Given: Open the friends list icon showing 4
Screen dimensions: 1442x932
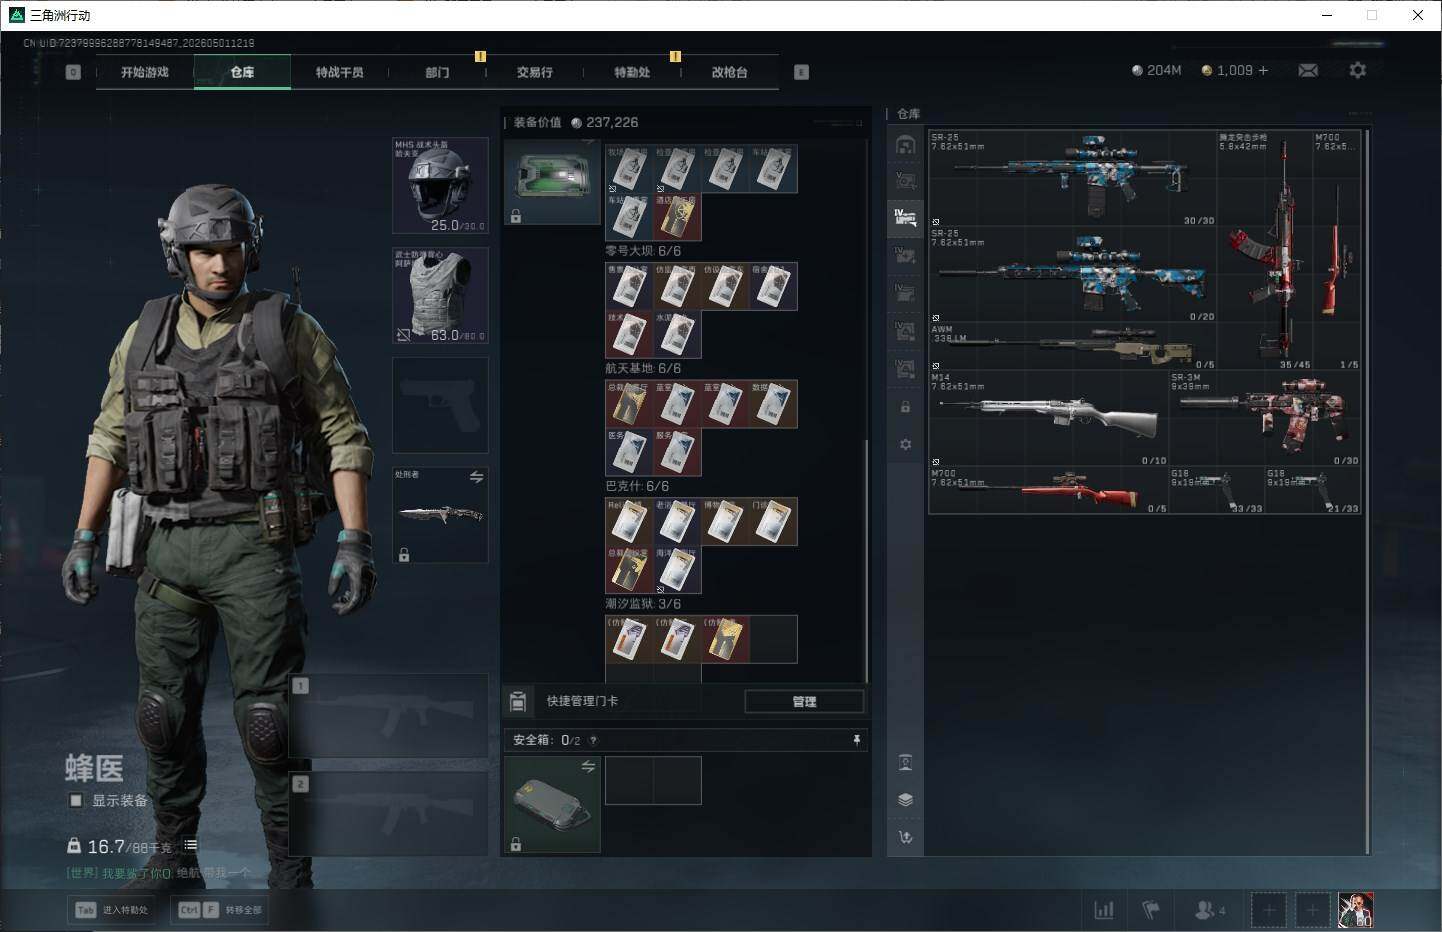Looking at the screenshot, I should (x=1210, y=910).
